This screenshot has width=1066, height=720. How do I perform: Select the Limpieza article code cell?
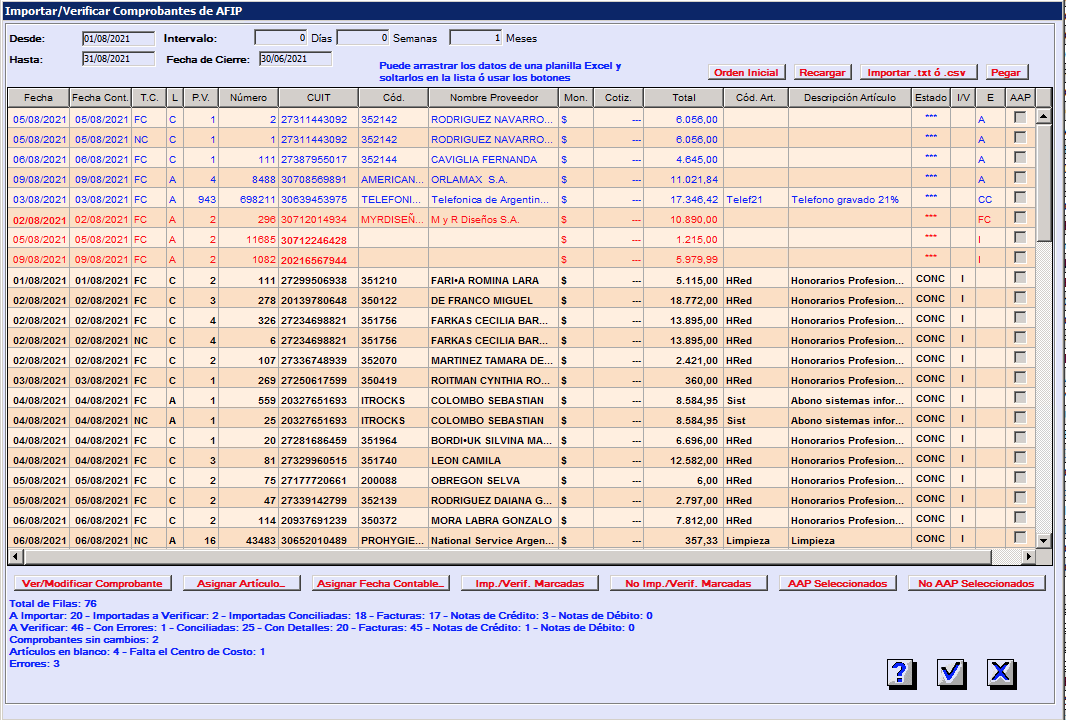(756, 541)
